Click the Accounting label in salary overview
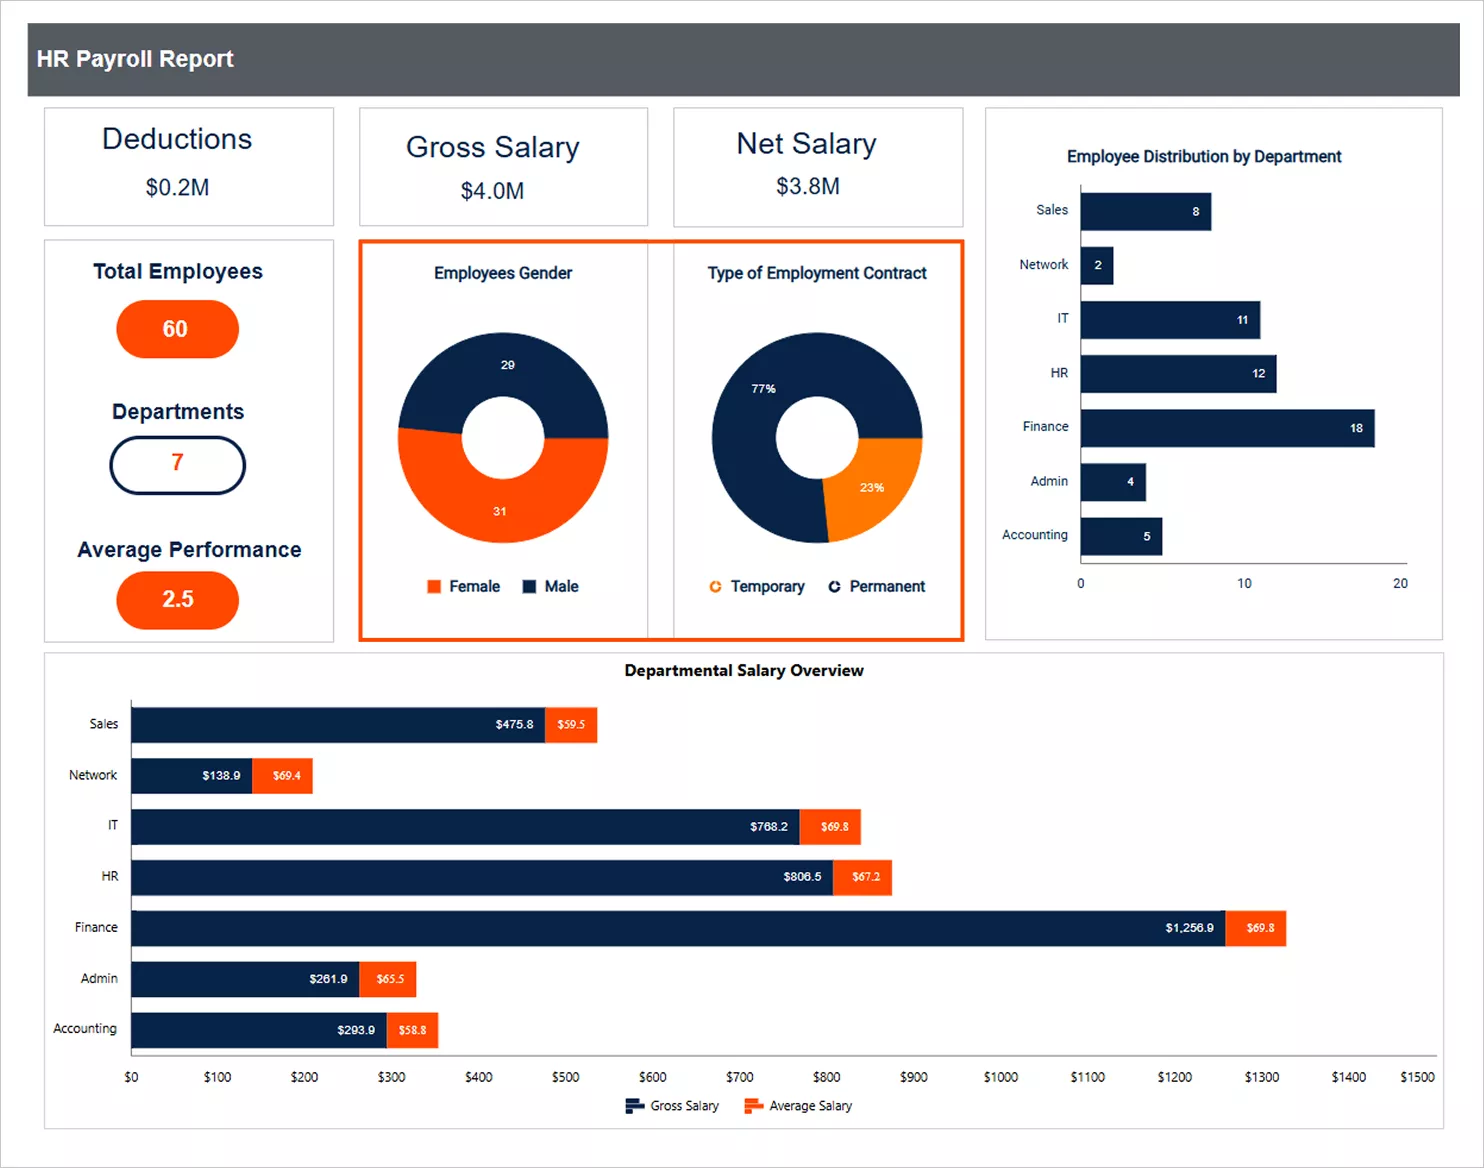 click(x=85, y=1029)
